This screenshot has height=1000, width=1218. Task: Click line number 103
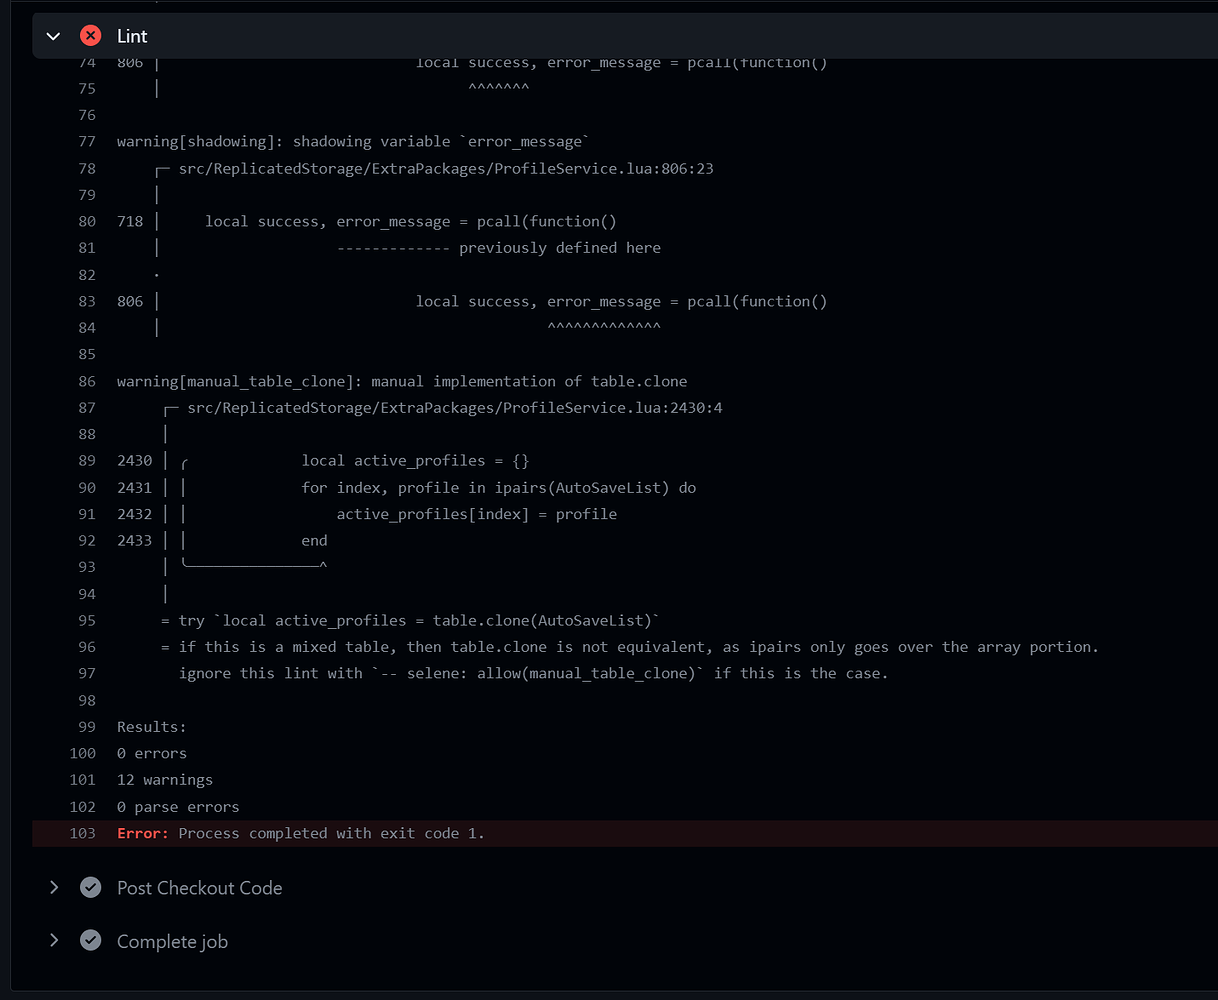82,833
